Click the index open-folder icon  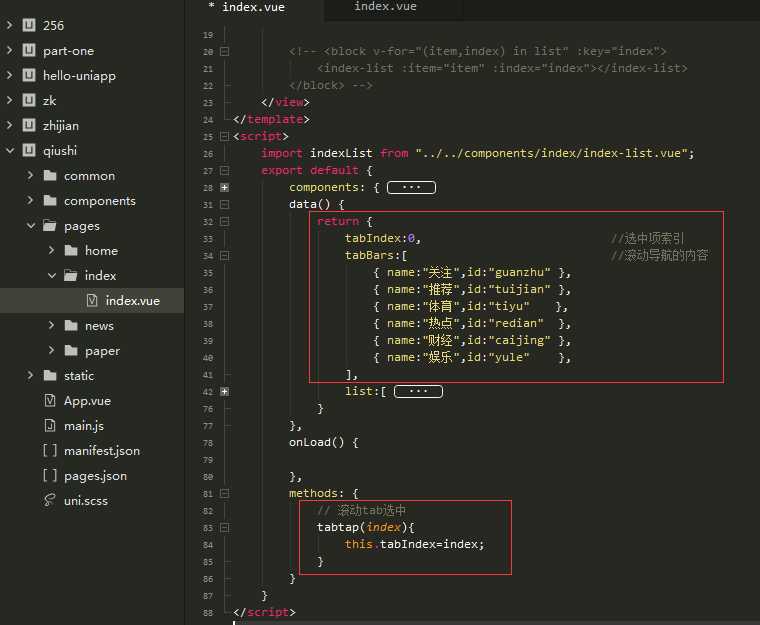pyautogui.click(x=71, y=275)
